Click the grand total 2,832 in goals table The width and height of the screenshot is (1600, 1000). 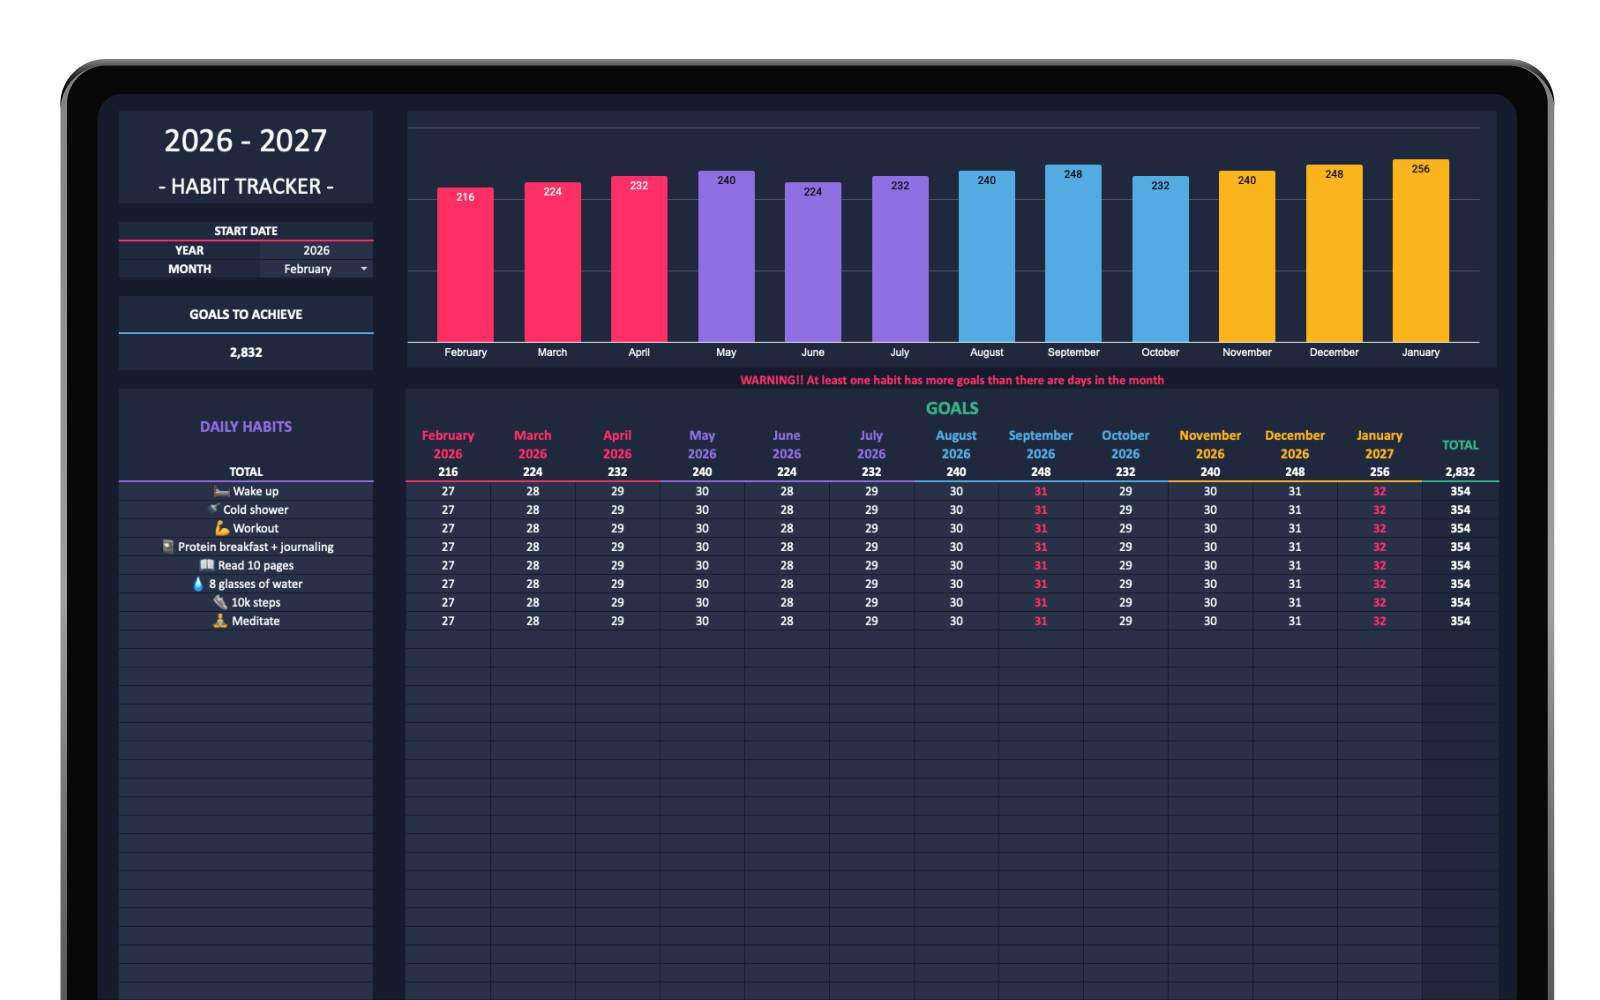click(x=1460, y=471)
